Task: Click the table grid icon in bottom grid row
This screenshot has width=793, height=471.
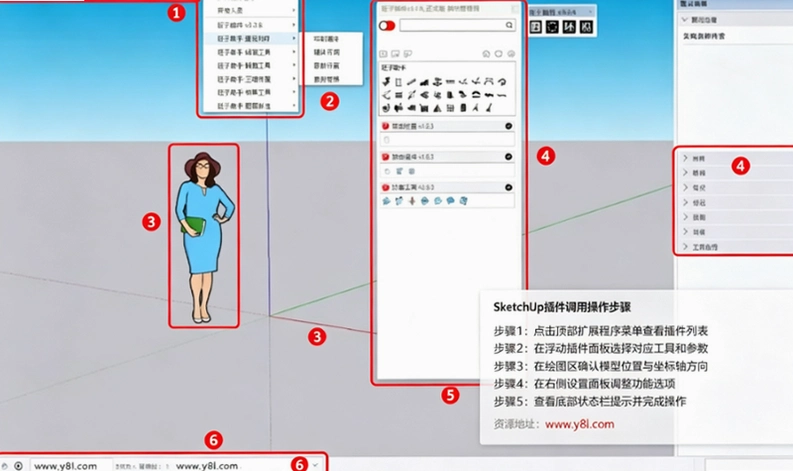Action: [450, 108]
